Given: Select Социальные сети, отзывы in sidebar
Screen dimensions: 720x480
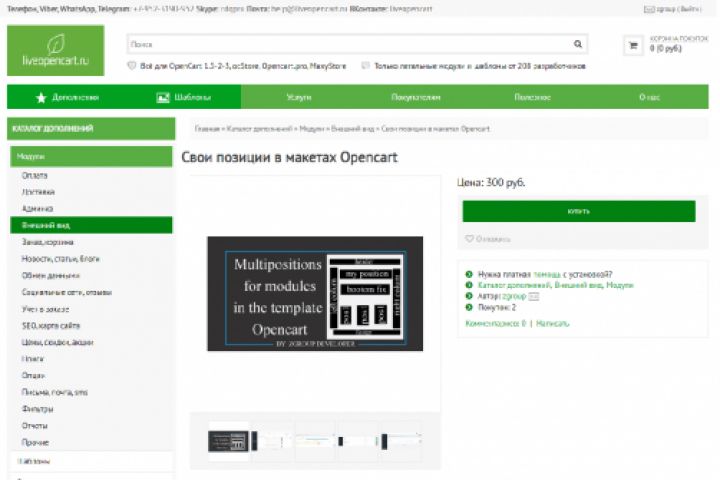Looking at the screenshot, I should pyautogui.click(x=67, y=292).
